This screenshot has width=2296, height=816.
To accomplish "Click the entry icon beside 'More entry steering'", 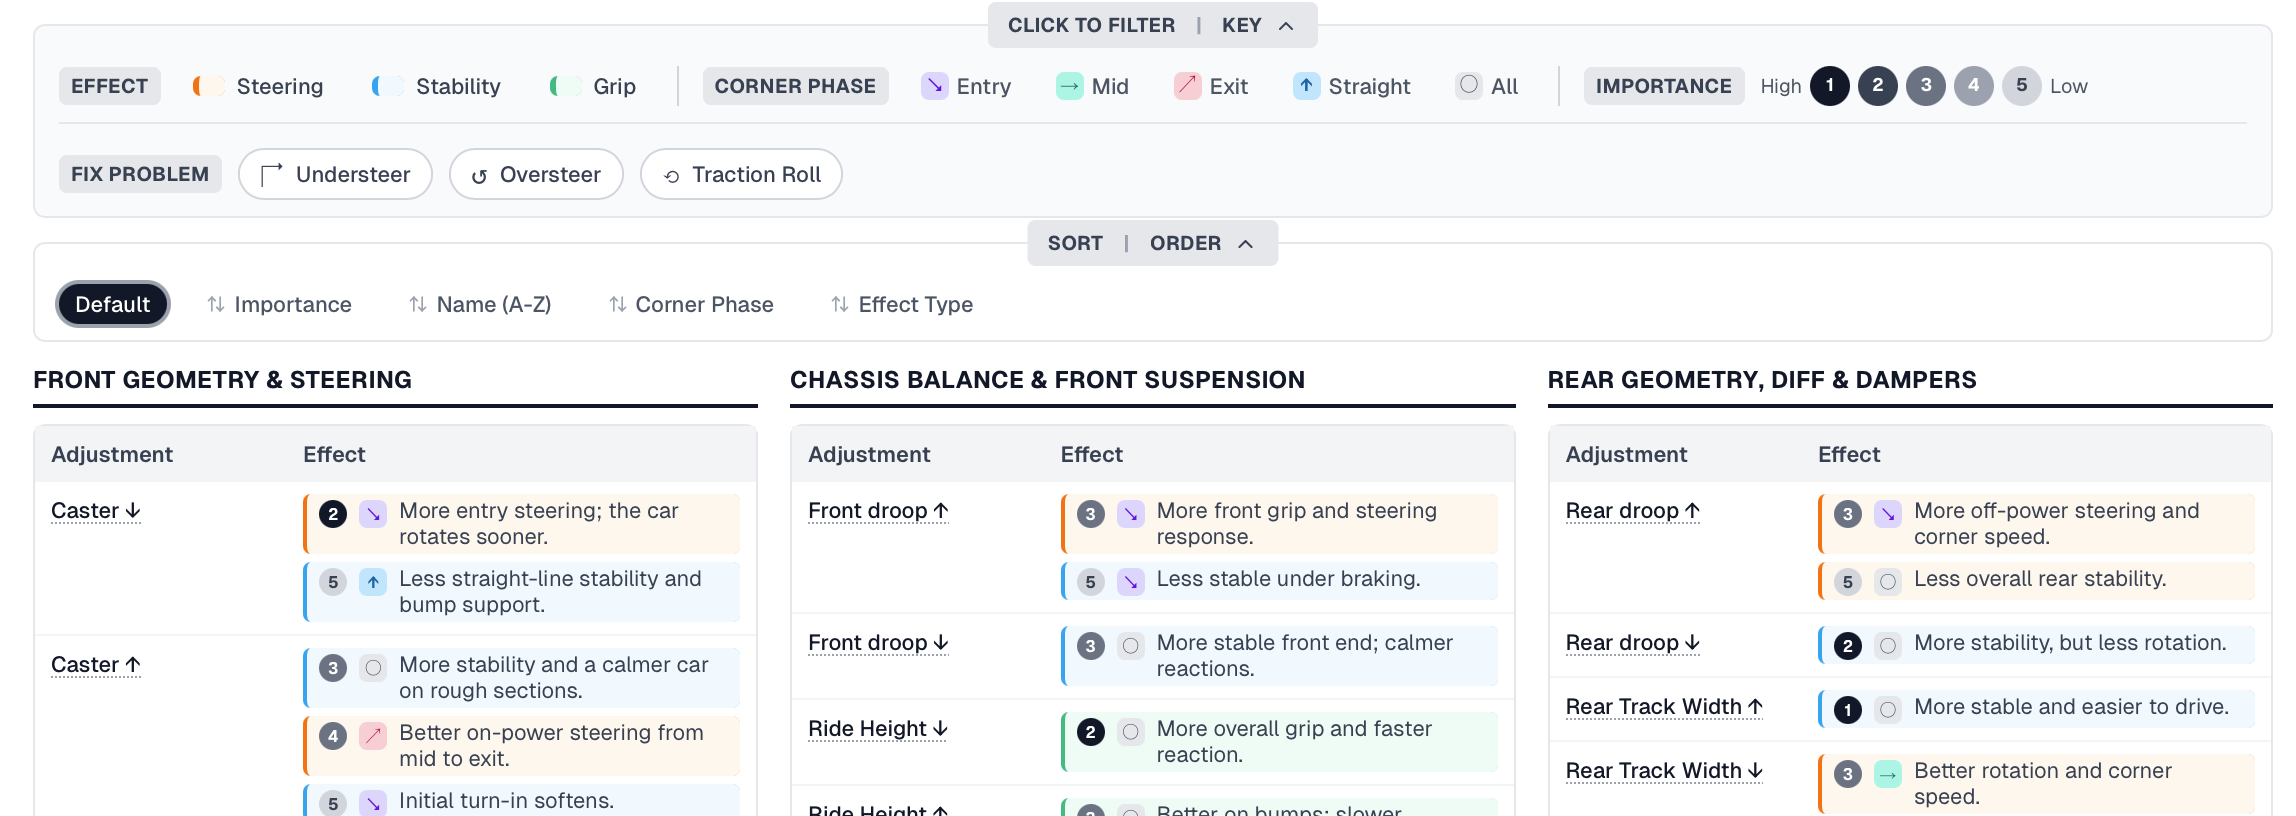I will pos(373,514).
